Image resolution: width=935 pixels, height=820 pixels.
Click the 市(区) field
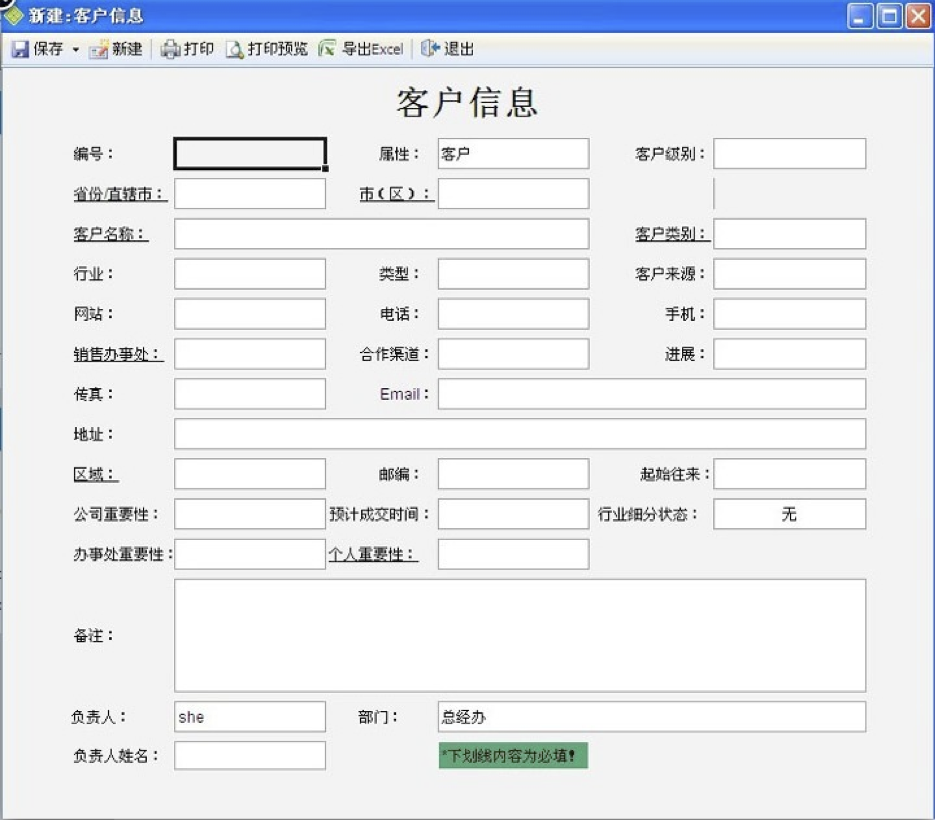click(513, 194)
